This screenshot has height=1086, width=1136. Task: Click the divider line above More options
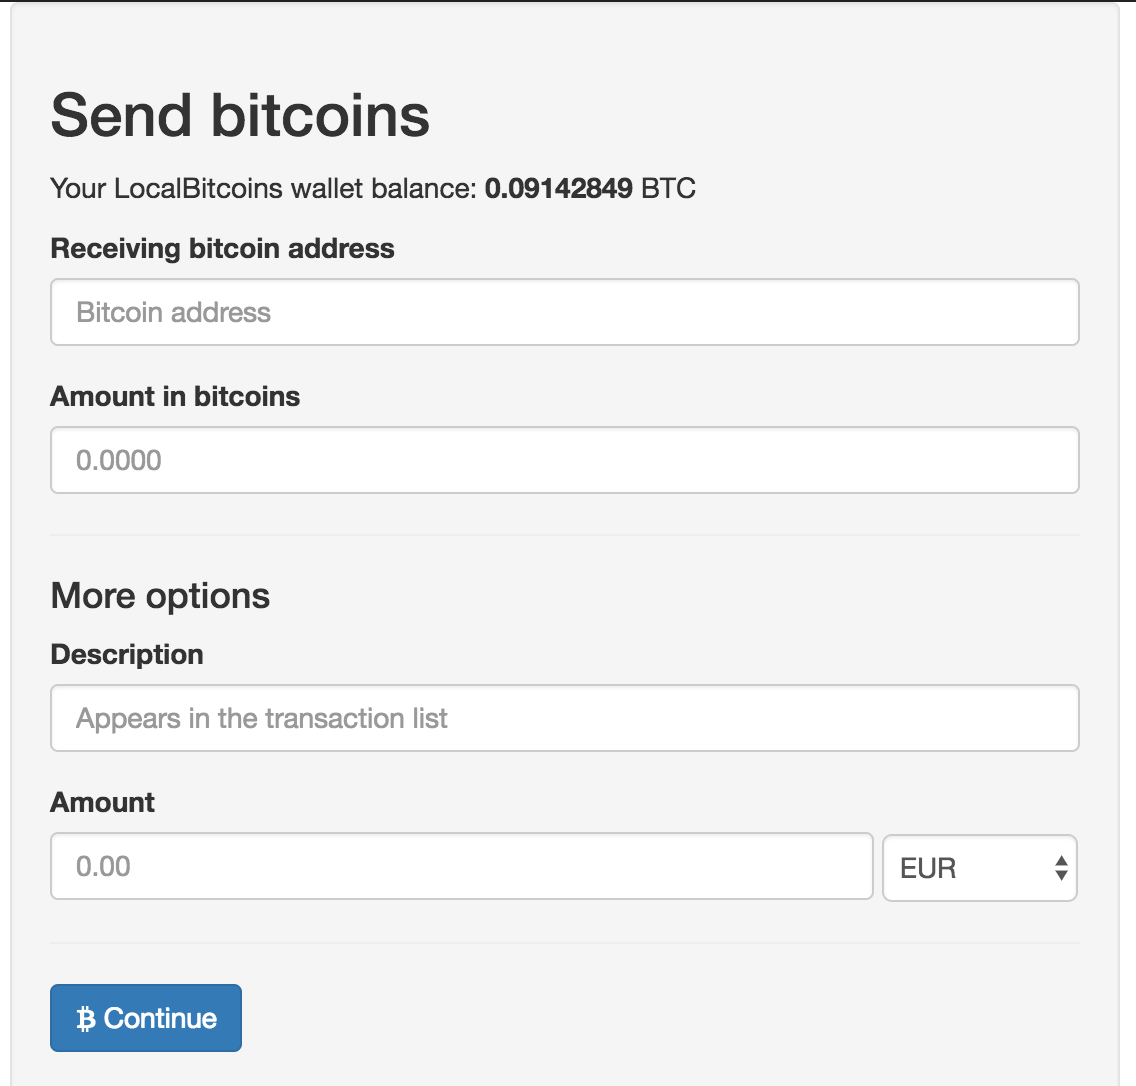coord(564,535)
